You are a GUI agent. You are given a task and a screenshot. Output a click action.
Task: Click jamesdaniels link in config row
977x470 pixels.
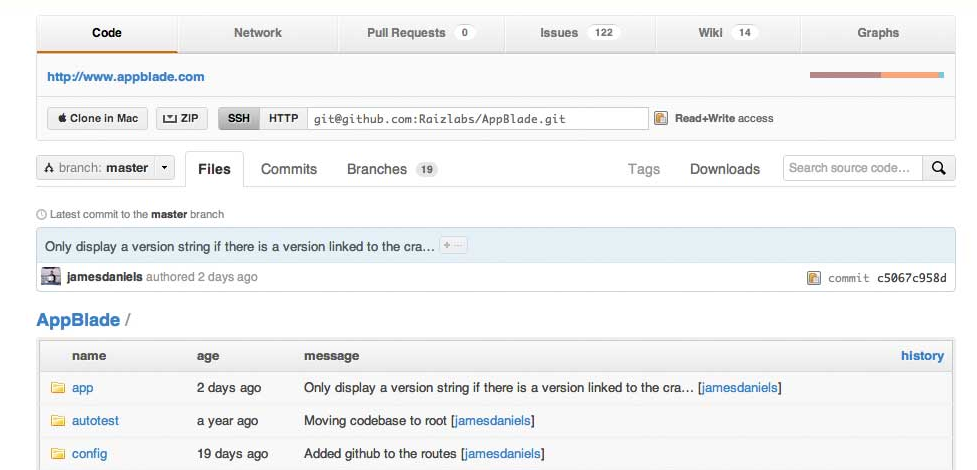coord(503,454)
